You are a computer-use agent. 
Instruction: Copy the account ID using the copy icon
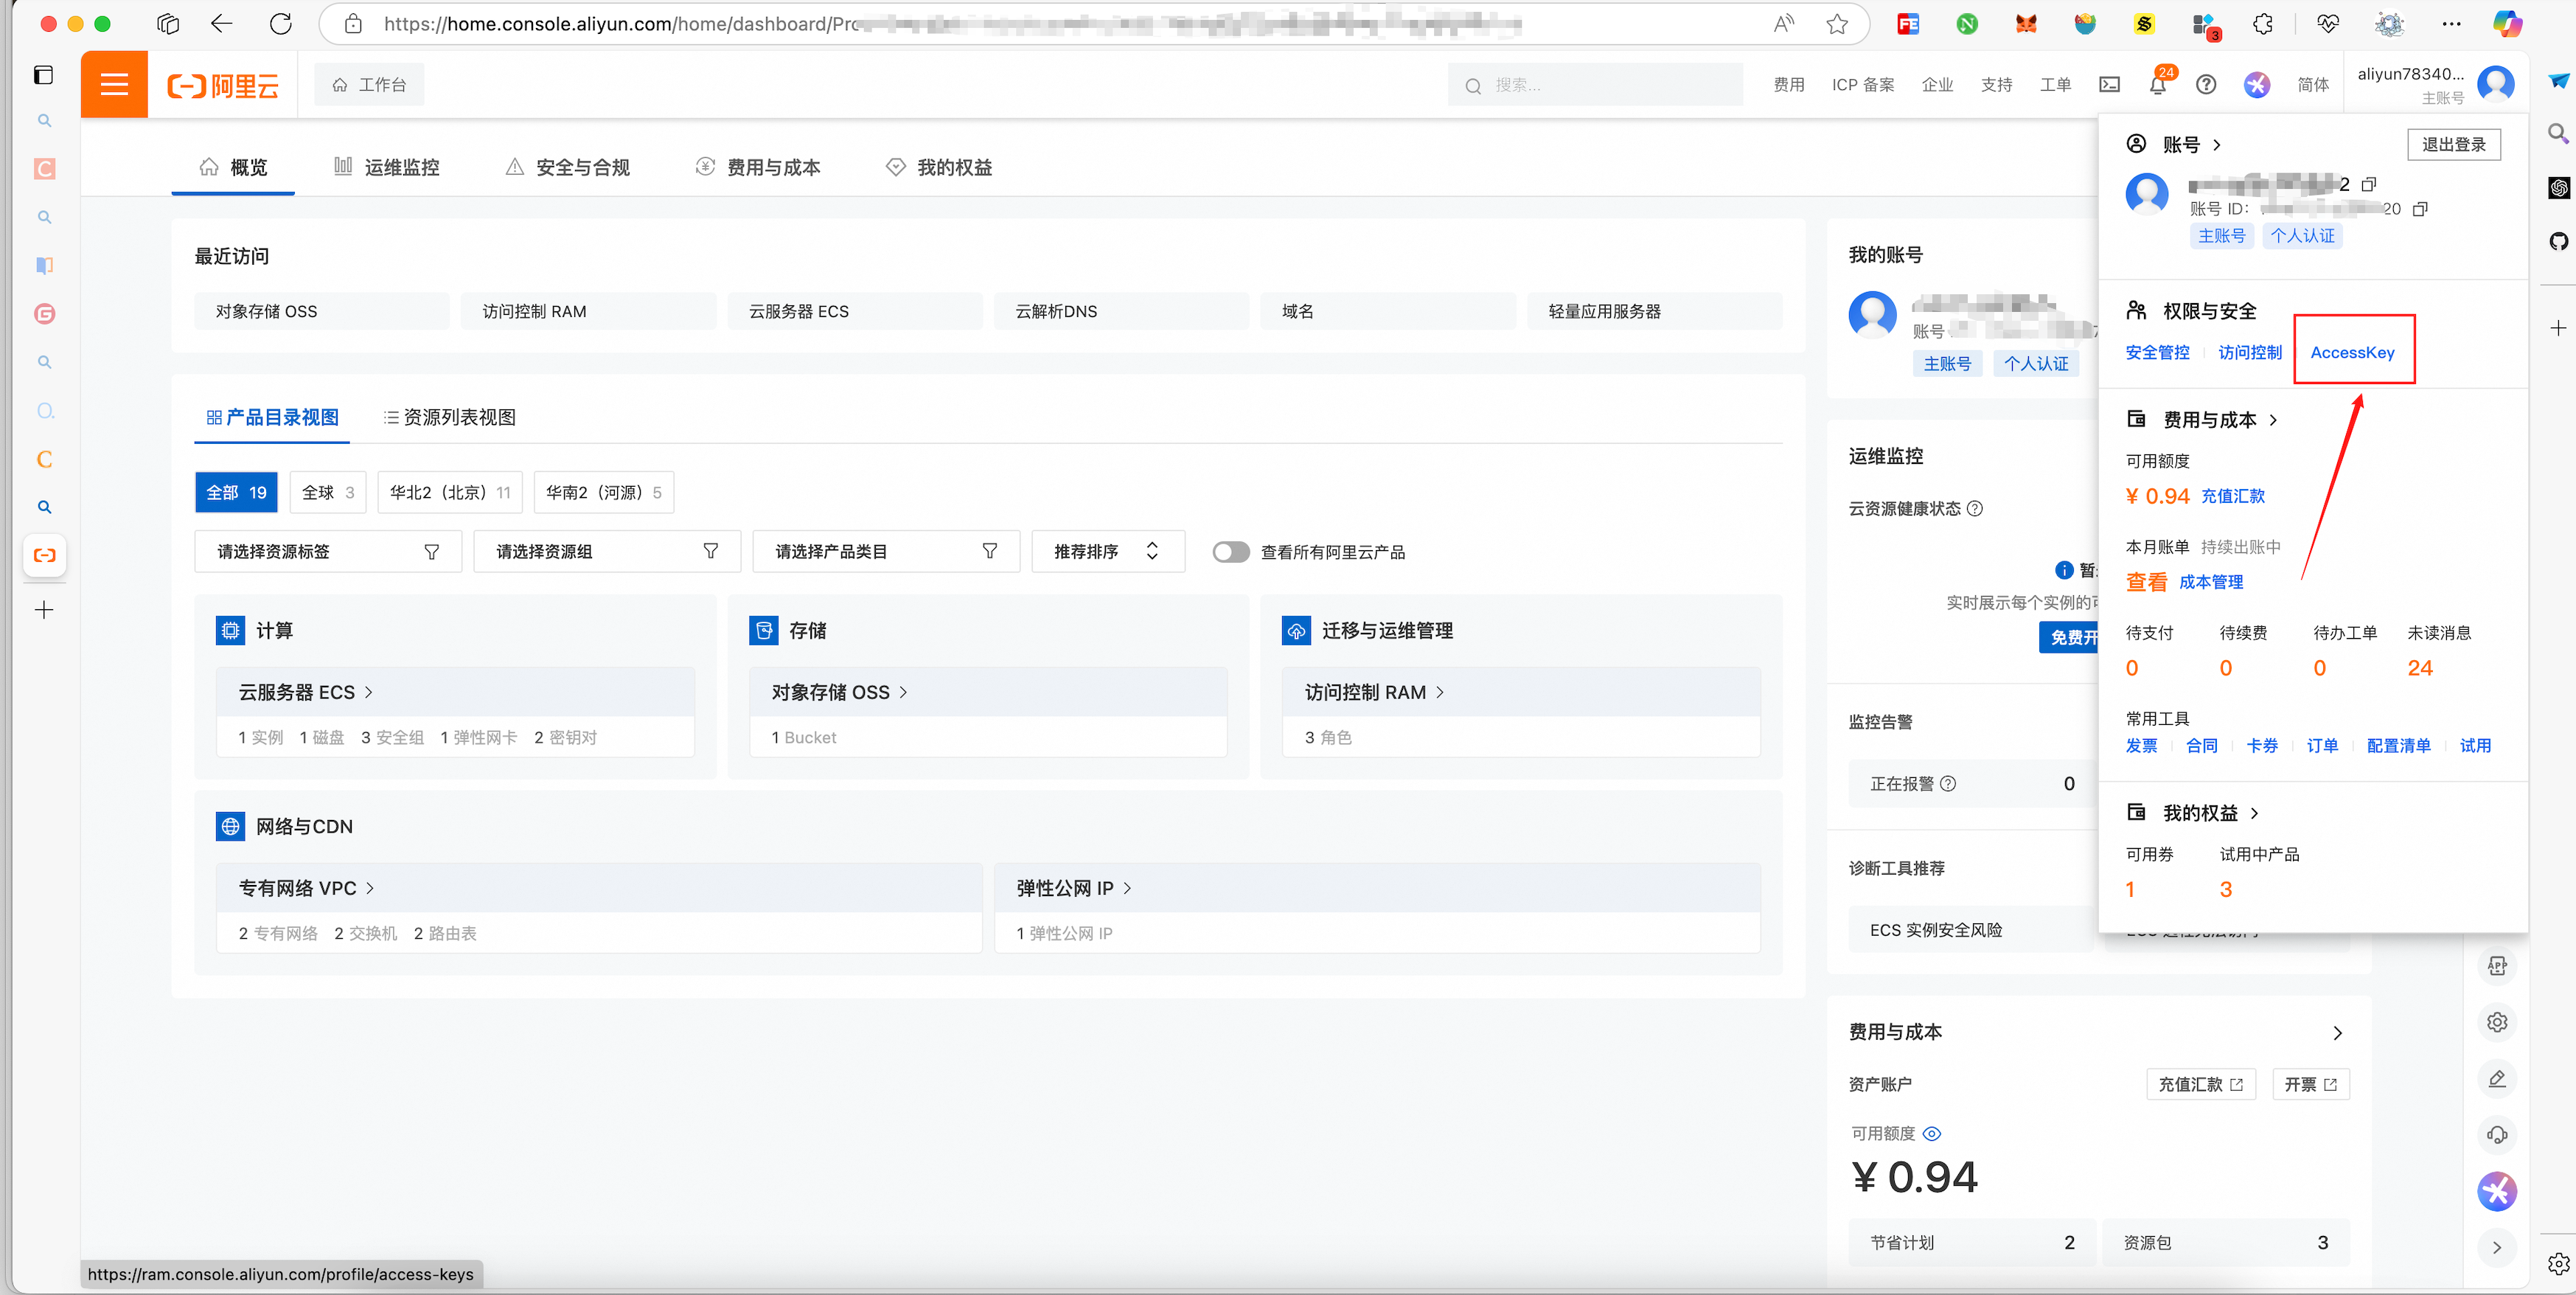click(x=2421, y=209)
